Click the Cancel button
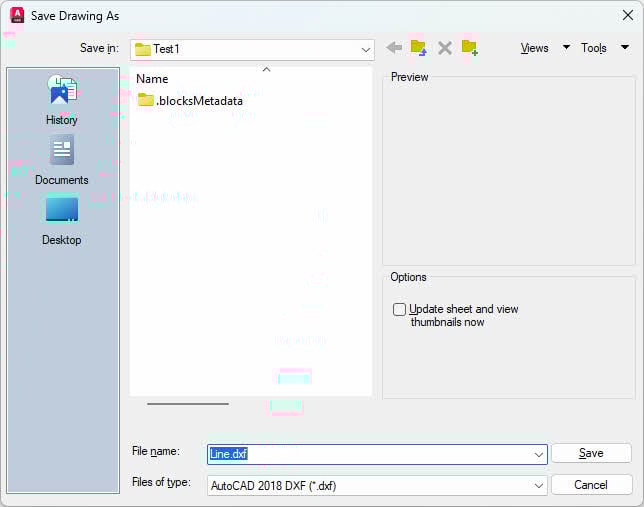This screenshot has width=644, height=507. coord(591,485)
